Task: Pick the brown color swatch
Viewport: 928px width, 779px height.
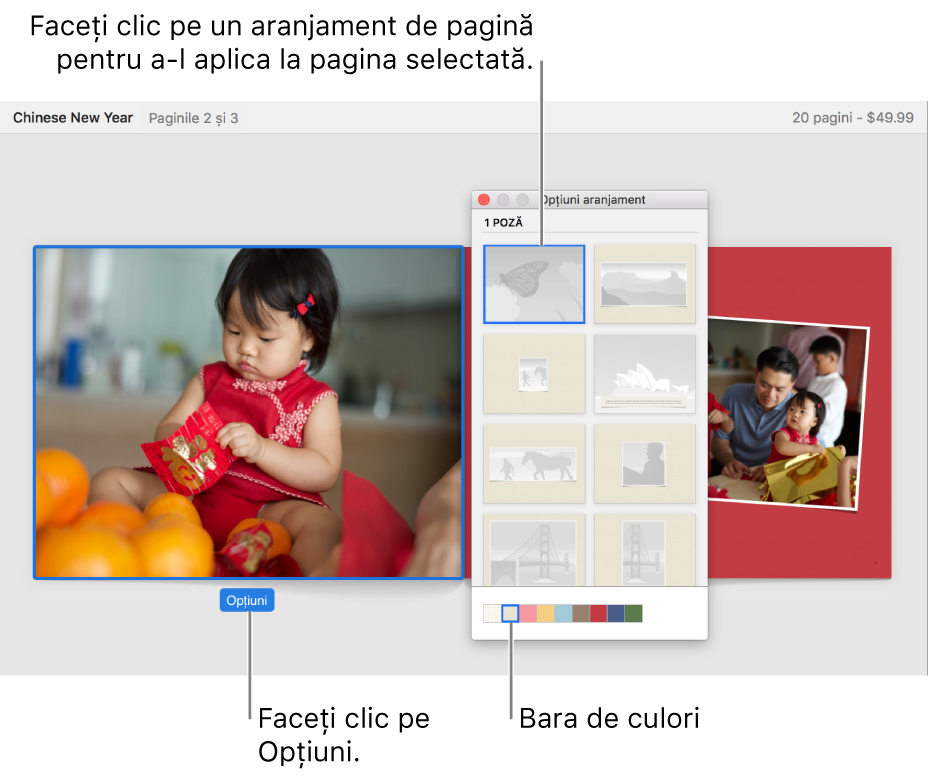Action: (x=581, y=613)
